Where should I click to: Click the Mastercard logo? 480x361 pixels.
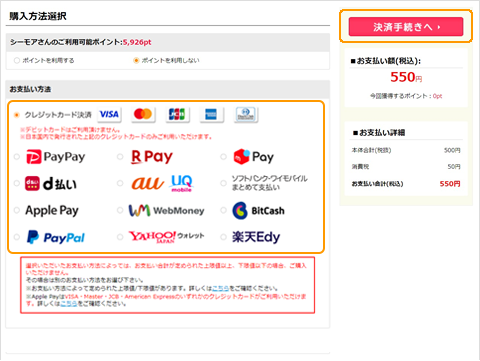[x=143, y=114]
